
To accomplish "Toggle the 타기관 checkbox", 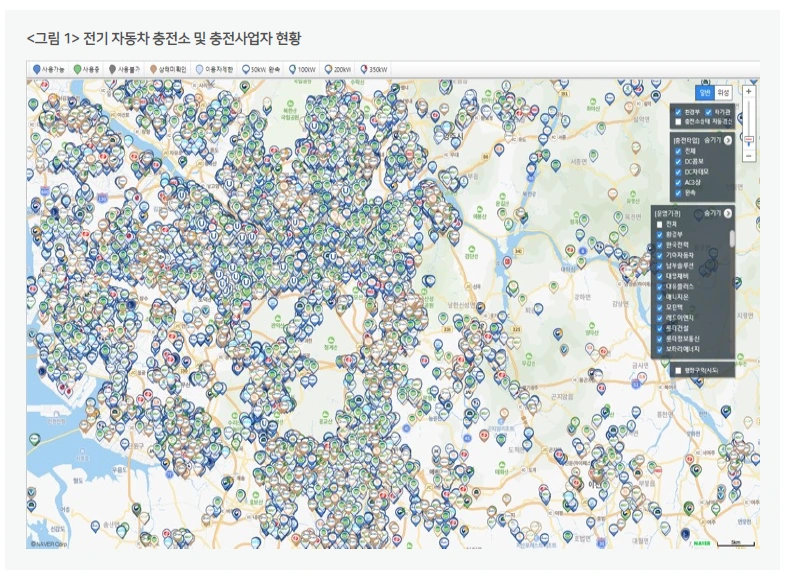I will pos(708,112).
